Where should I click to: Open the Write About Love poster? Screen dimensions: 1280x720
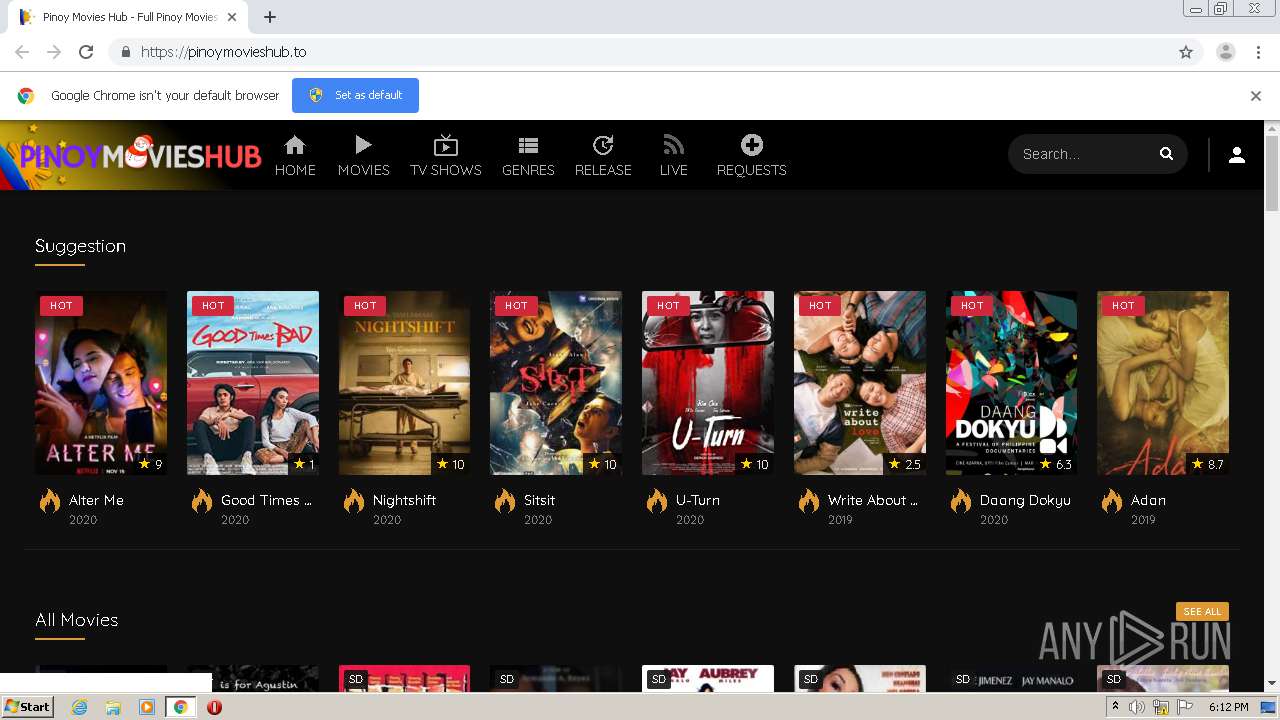click(860, 383)
